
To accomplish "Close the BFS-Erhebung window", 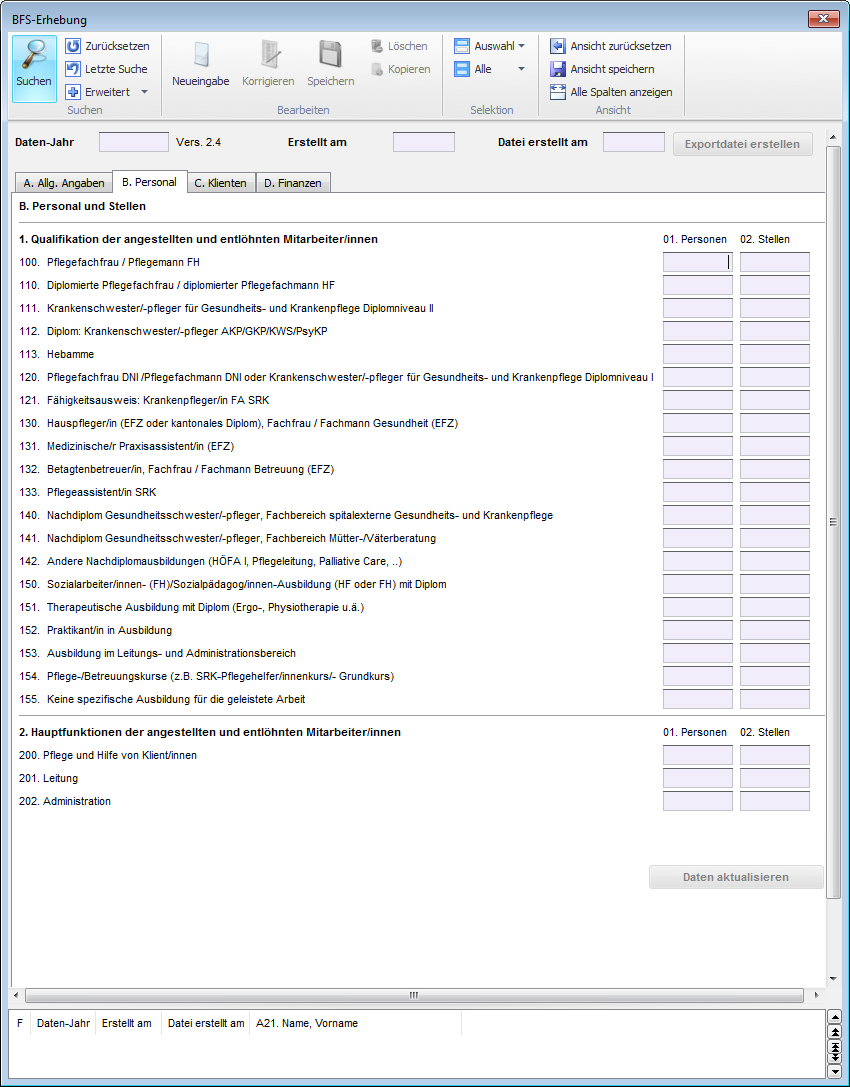I will click(x=824, y=19).
